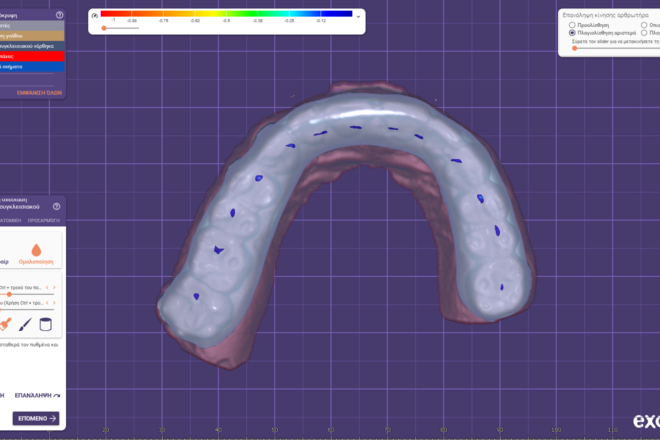This screenshot has width=660, height=440.
Task: Click the gauge icon beside the color scale
Action: tap(95, 16)
